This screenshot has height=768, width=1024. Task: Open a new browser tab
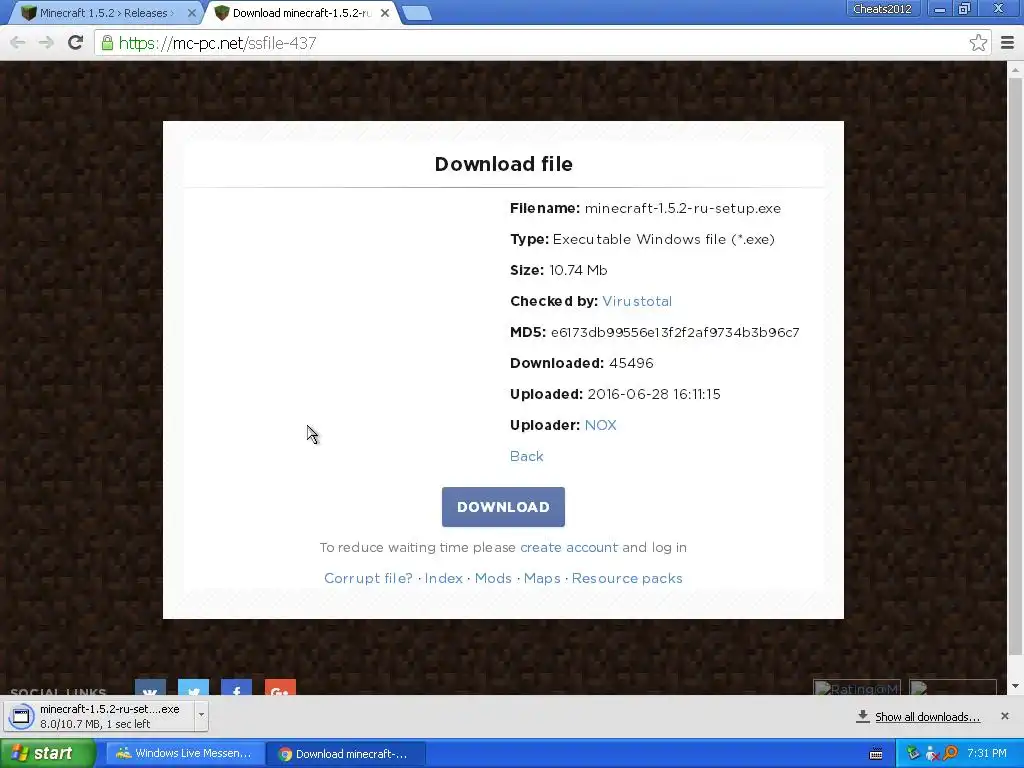[416, 13]
